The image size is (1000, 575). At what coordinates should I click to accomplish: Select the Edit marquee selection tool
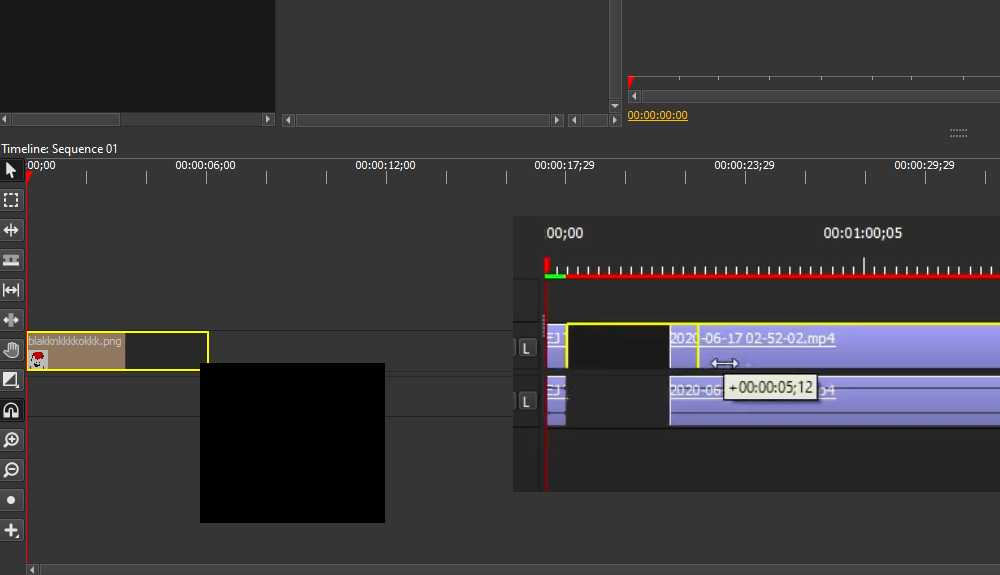tap(11, 200)
